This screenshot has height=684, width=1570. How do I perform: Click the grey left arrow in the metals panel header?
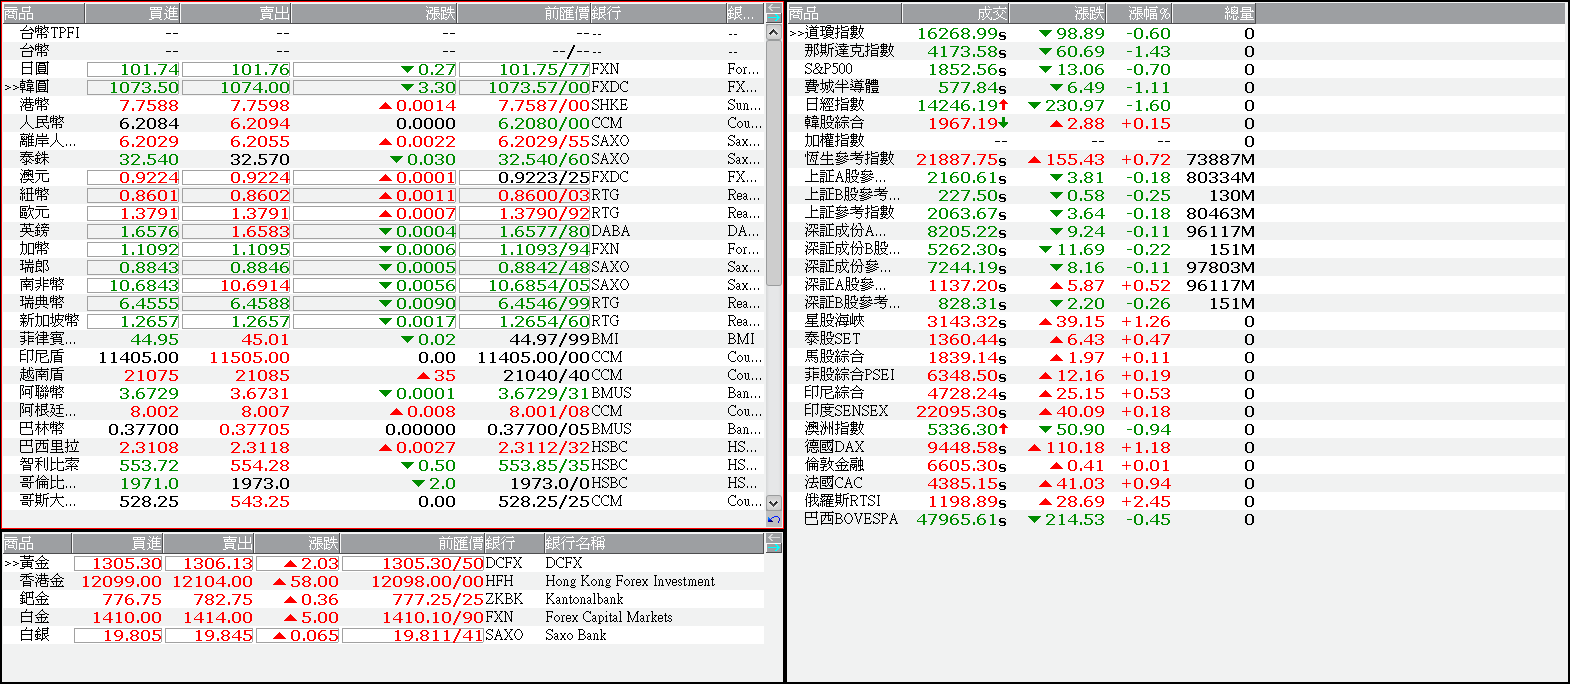click(774, 538)
